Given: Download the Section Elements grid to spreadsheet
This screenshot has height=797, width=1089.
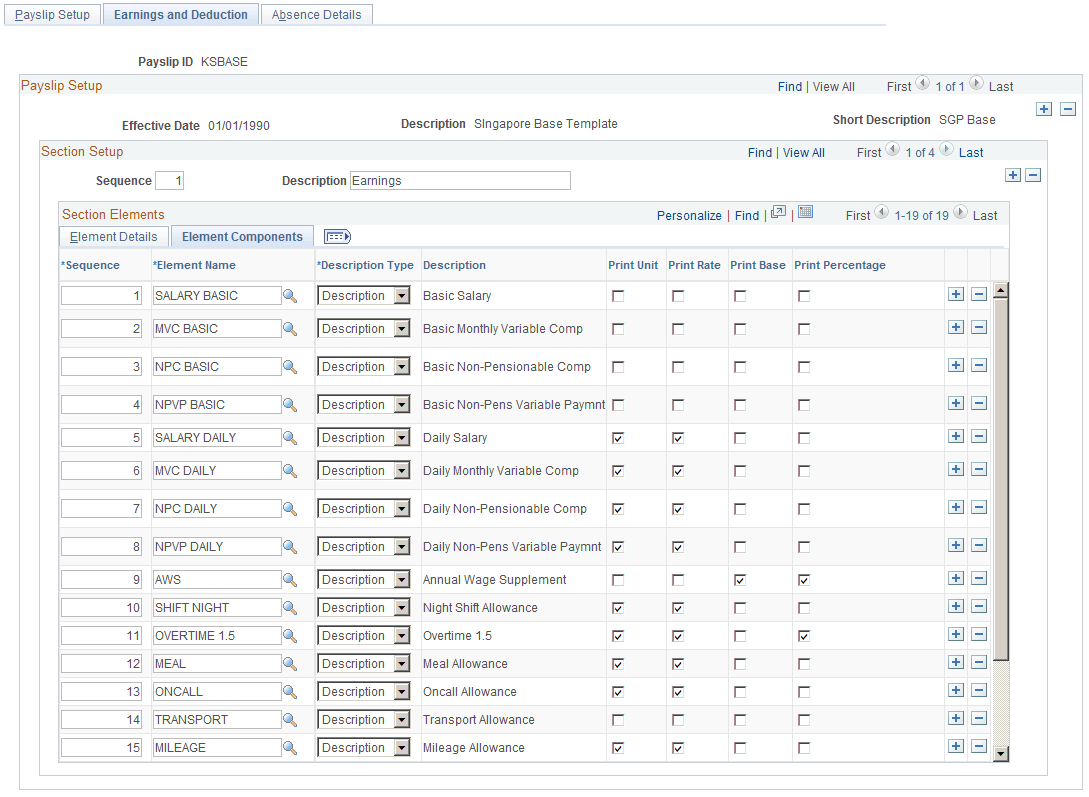Looking at the screenshot, I should (806, 214).
